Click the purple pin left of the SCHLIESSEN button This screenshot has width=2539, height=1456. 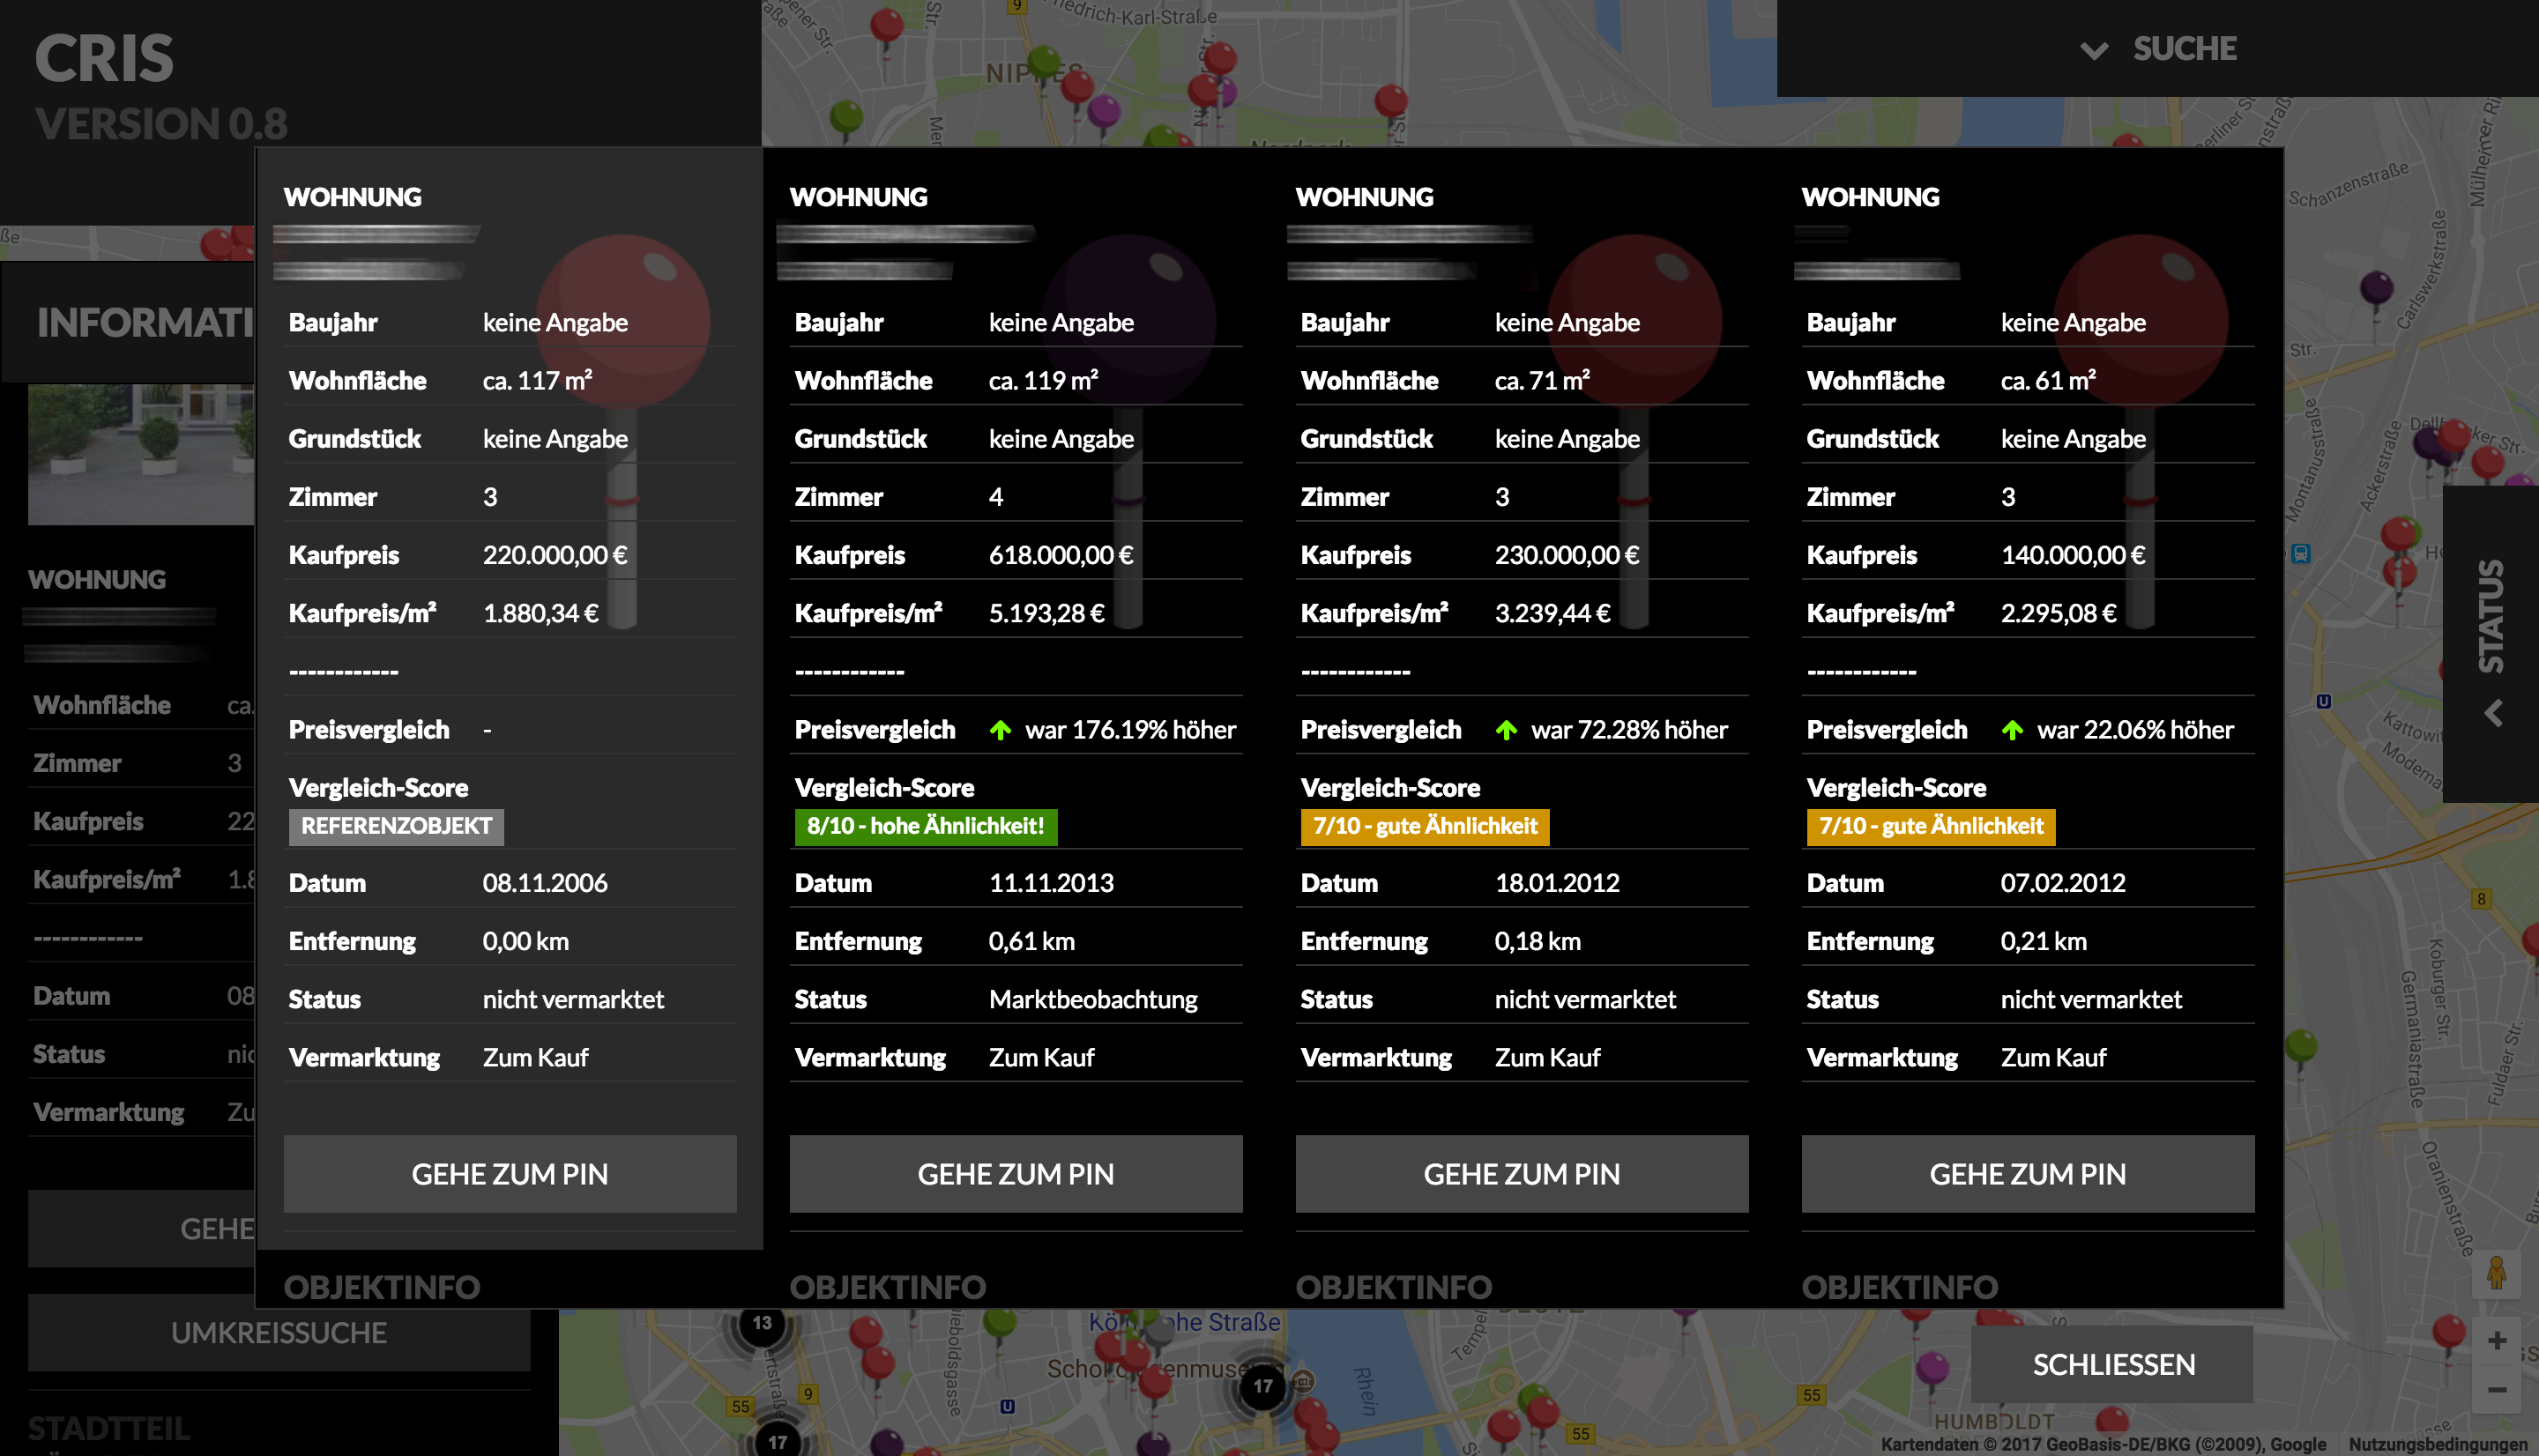coord(1932,1366)
